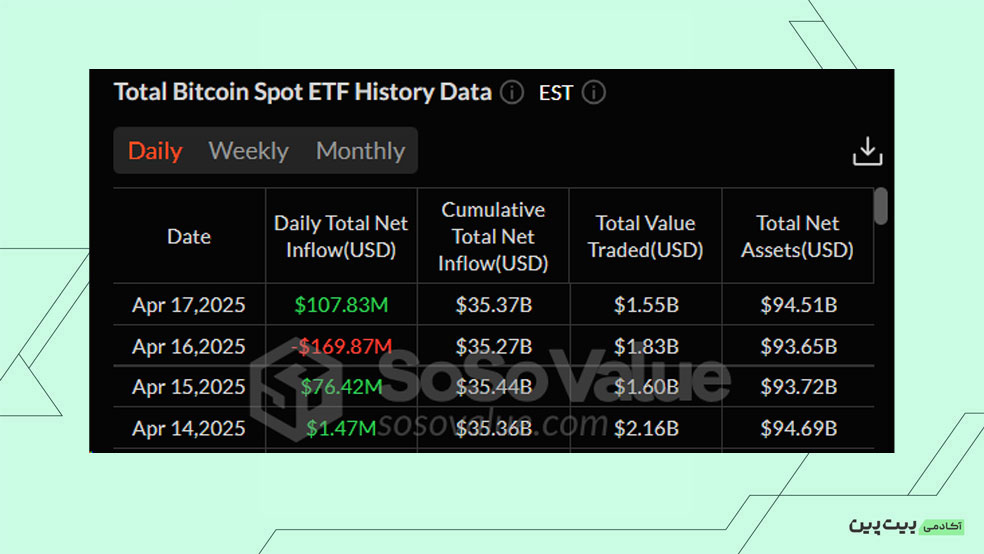Select the Apr 17,2025 date cell

coord(189,305)
